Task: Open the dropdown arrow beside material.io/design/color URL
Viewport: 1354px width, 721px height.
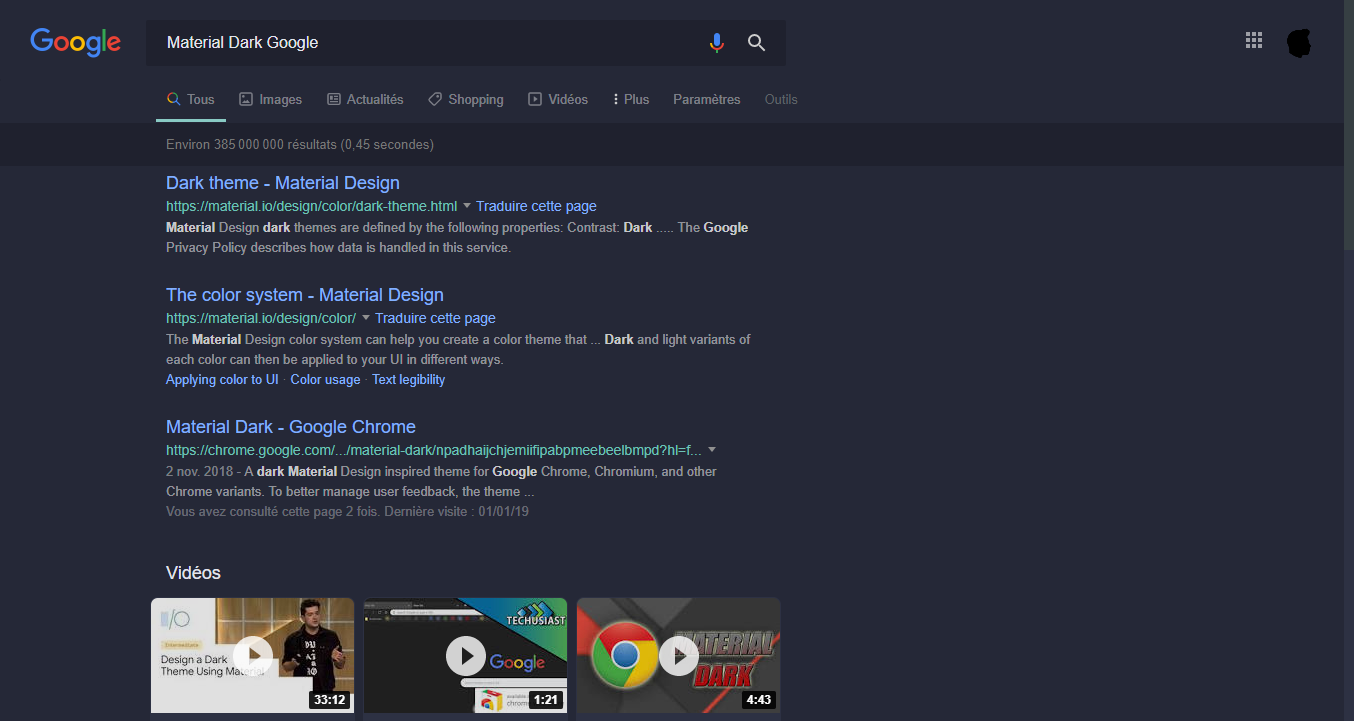Action: (366, 318)
